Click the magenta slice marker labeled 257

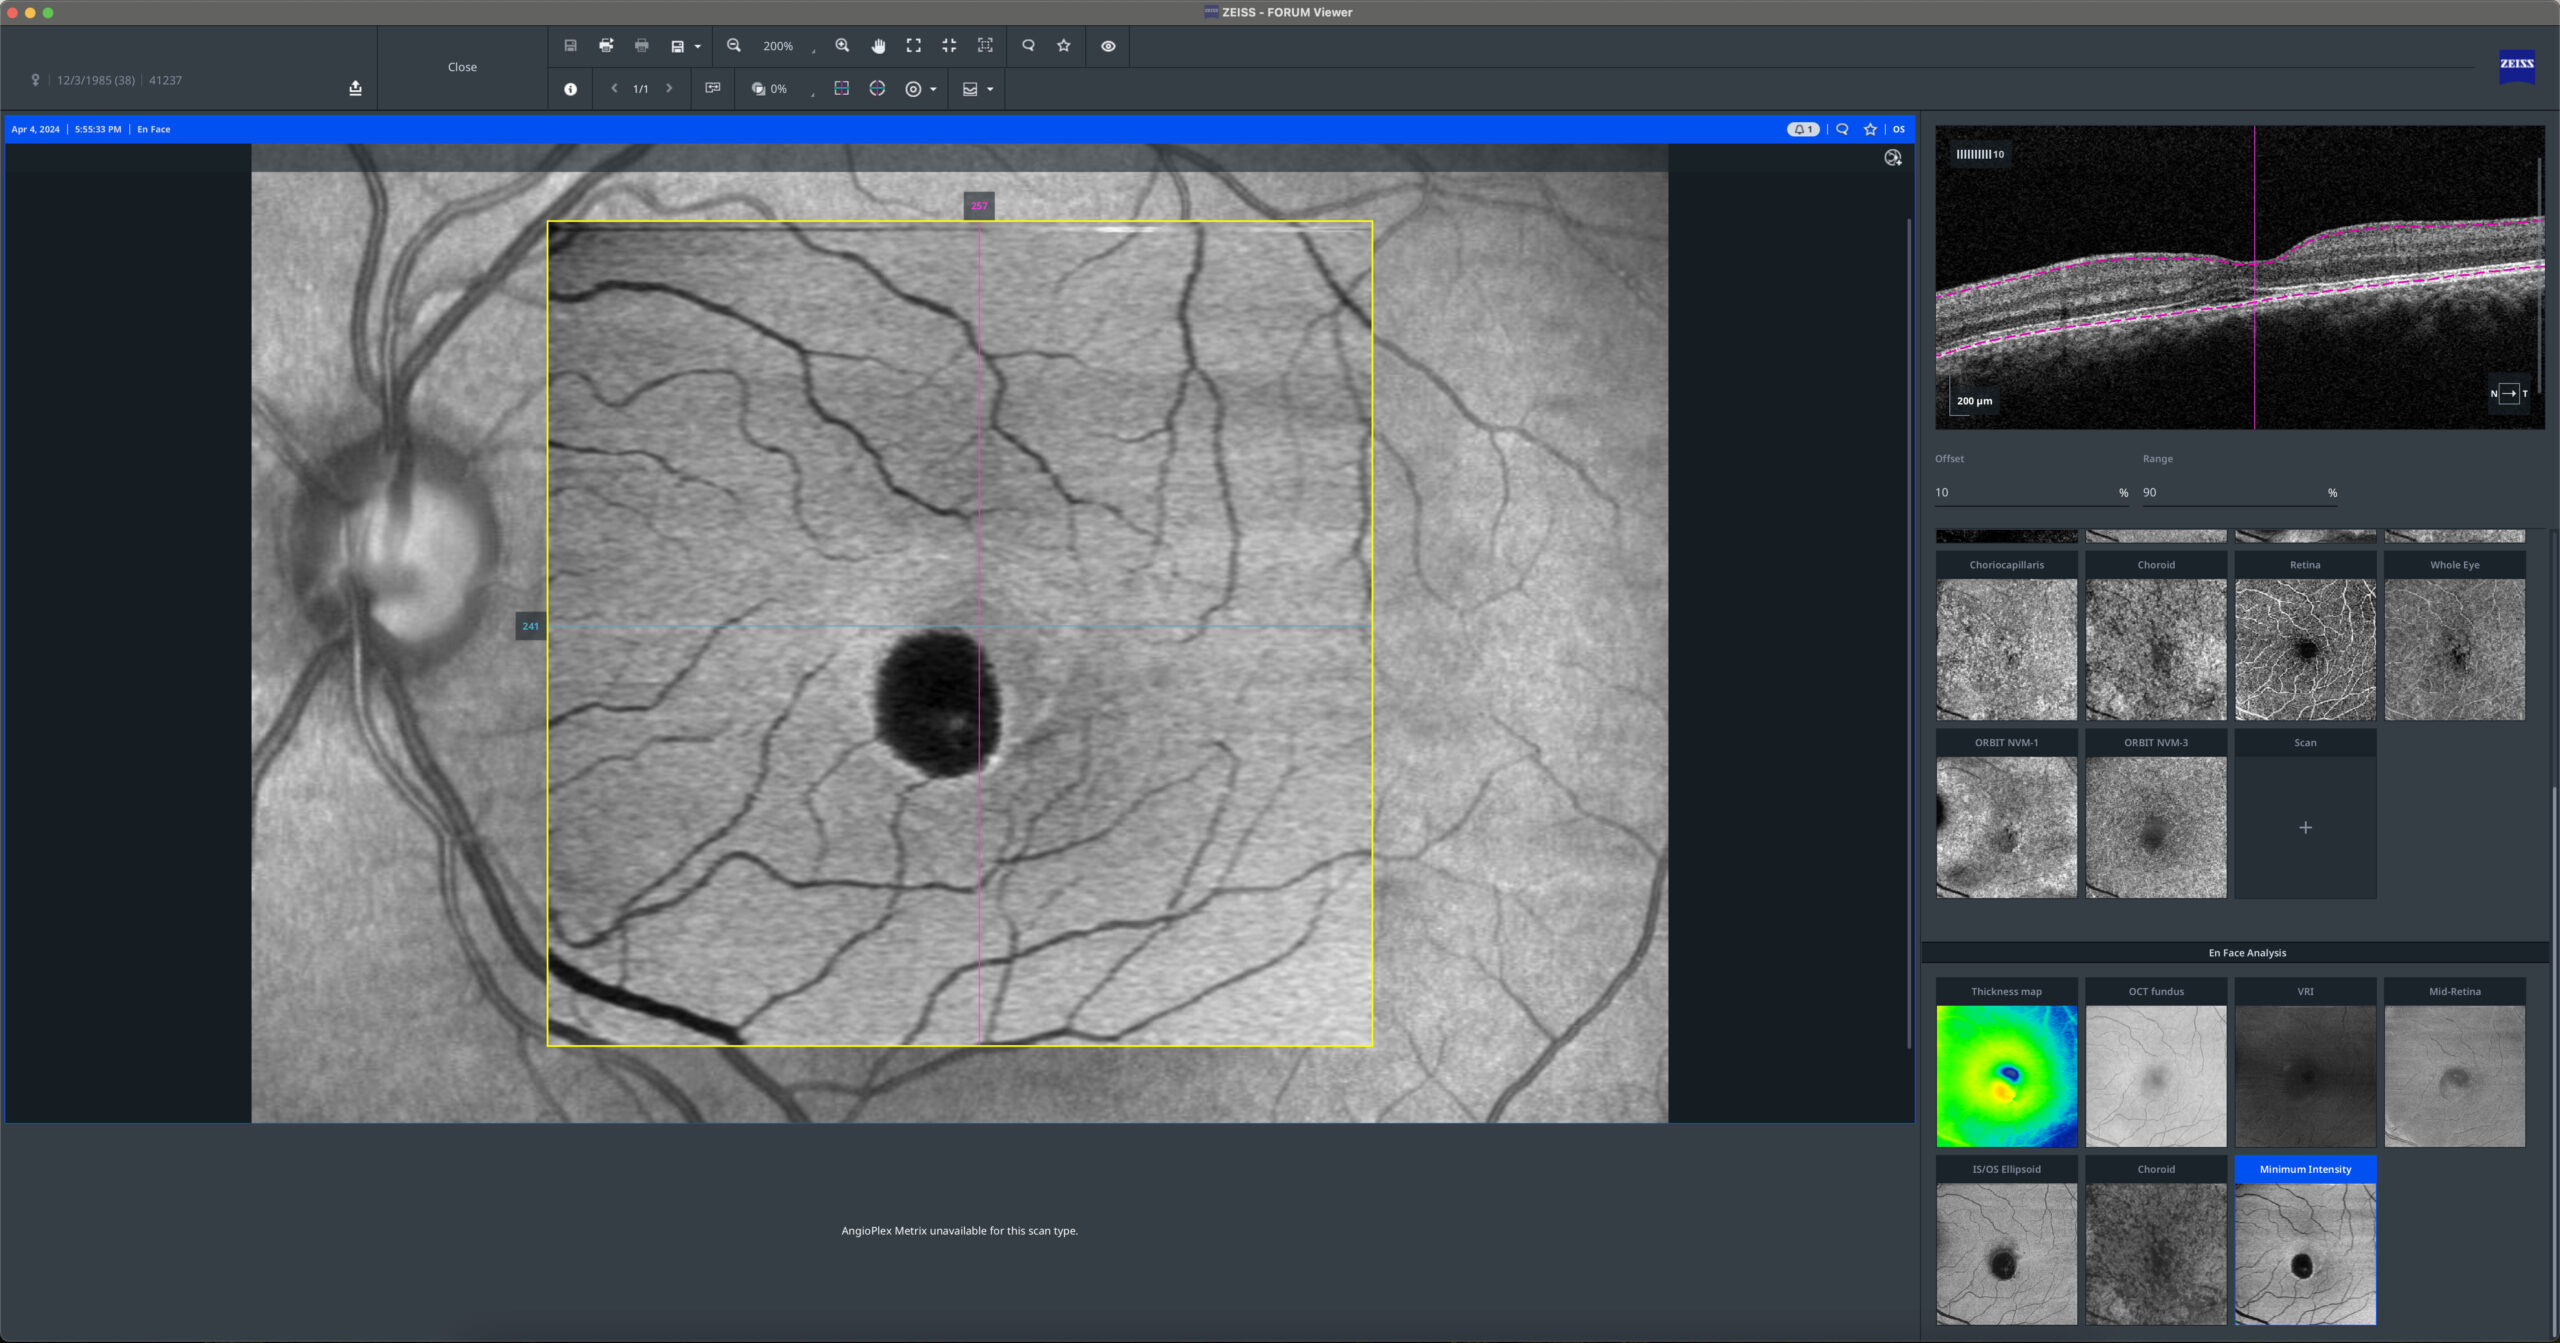[x=979, y=206]
